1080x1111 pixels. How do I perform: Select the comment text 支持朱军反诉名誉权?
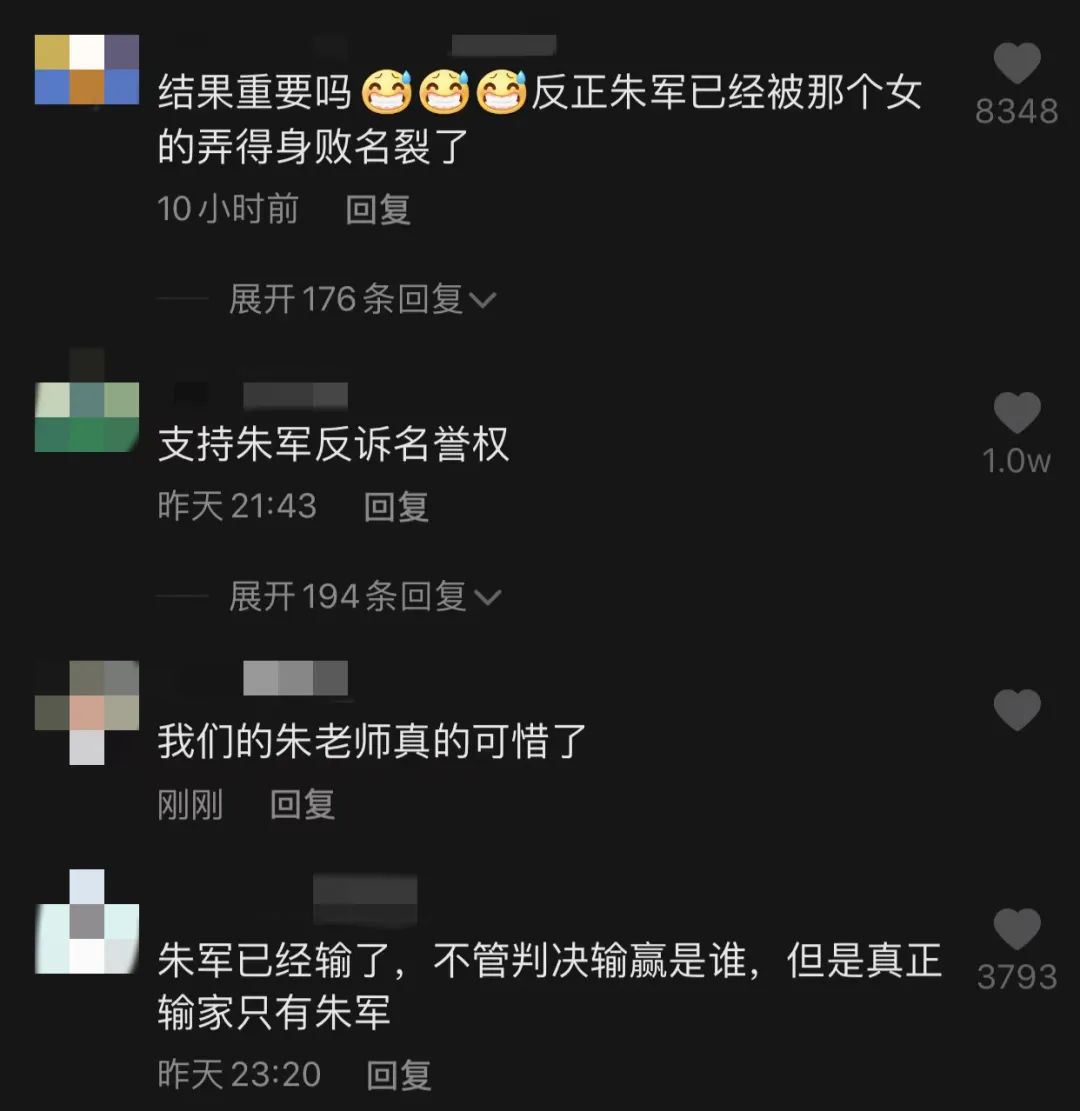tap(333, 445)
